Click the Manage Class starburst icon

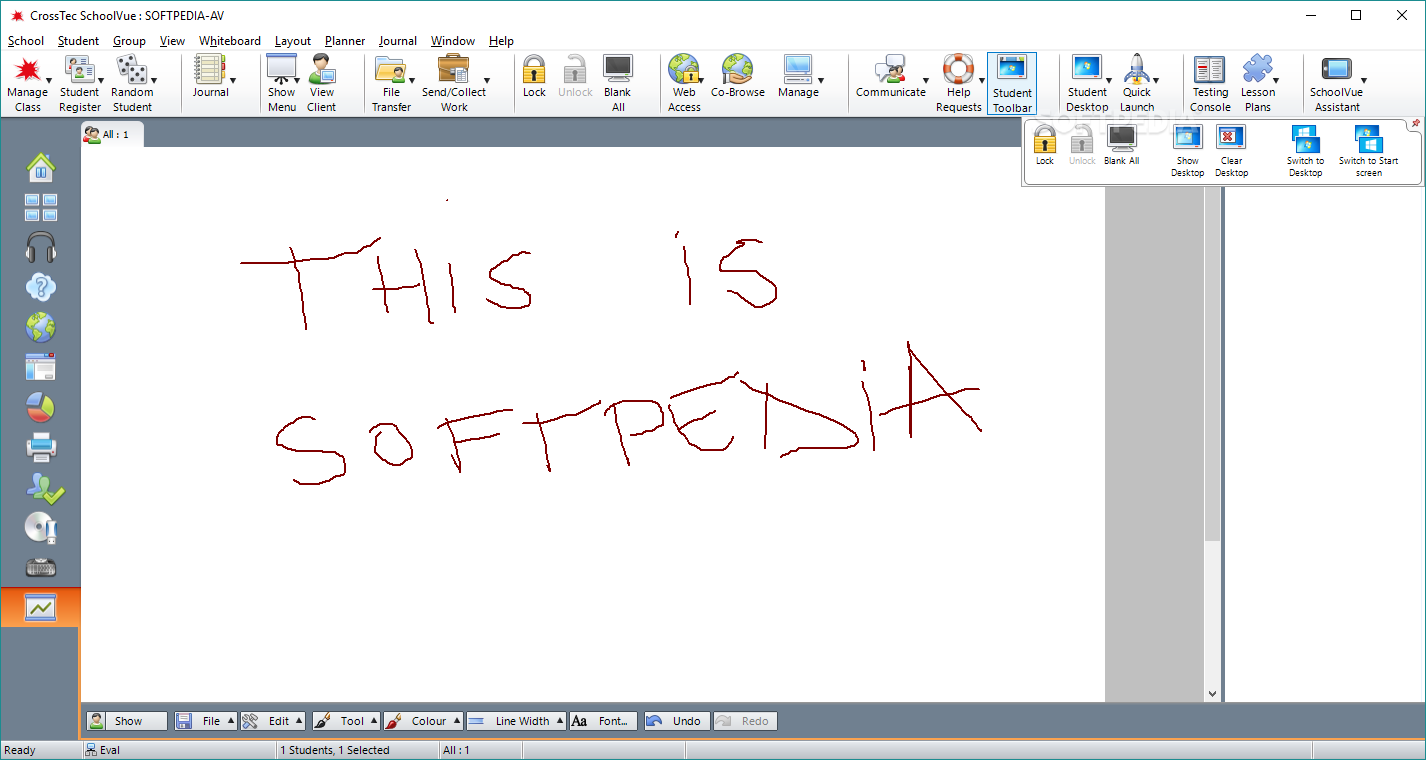point(27,70)
